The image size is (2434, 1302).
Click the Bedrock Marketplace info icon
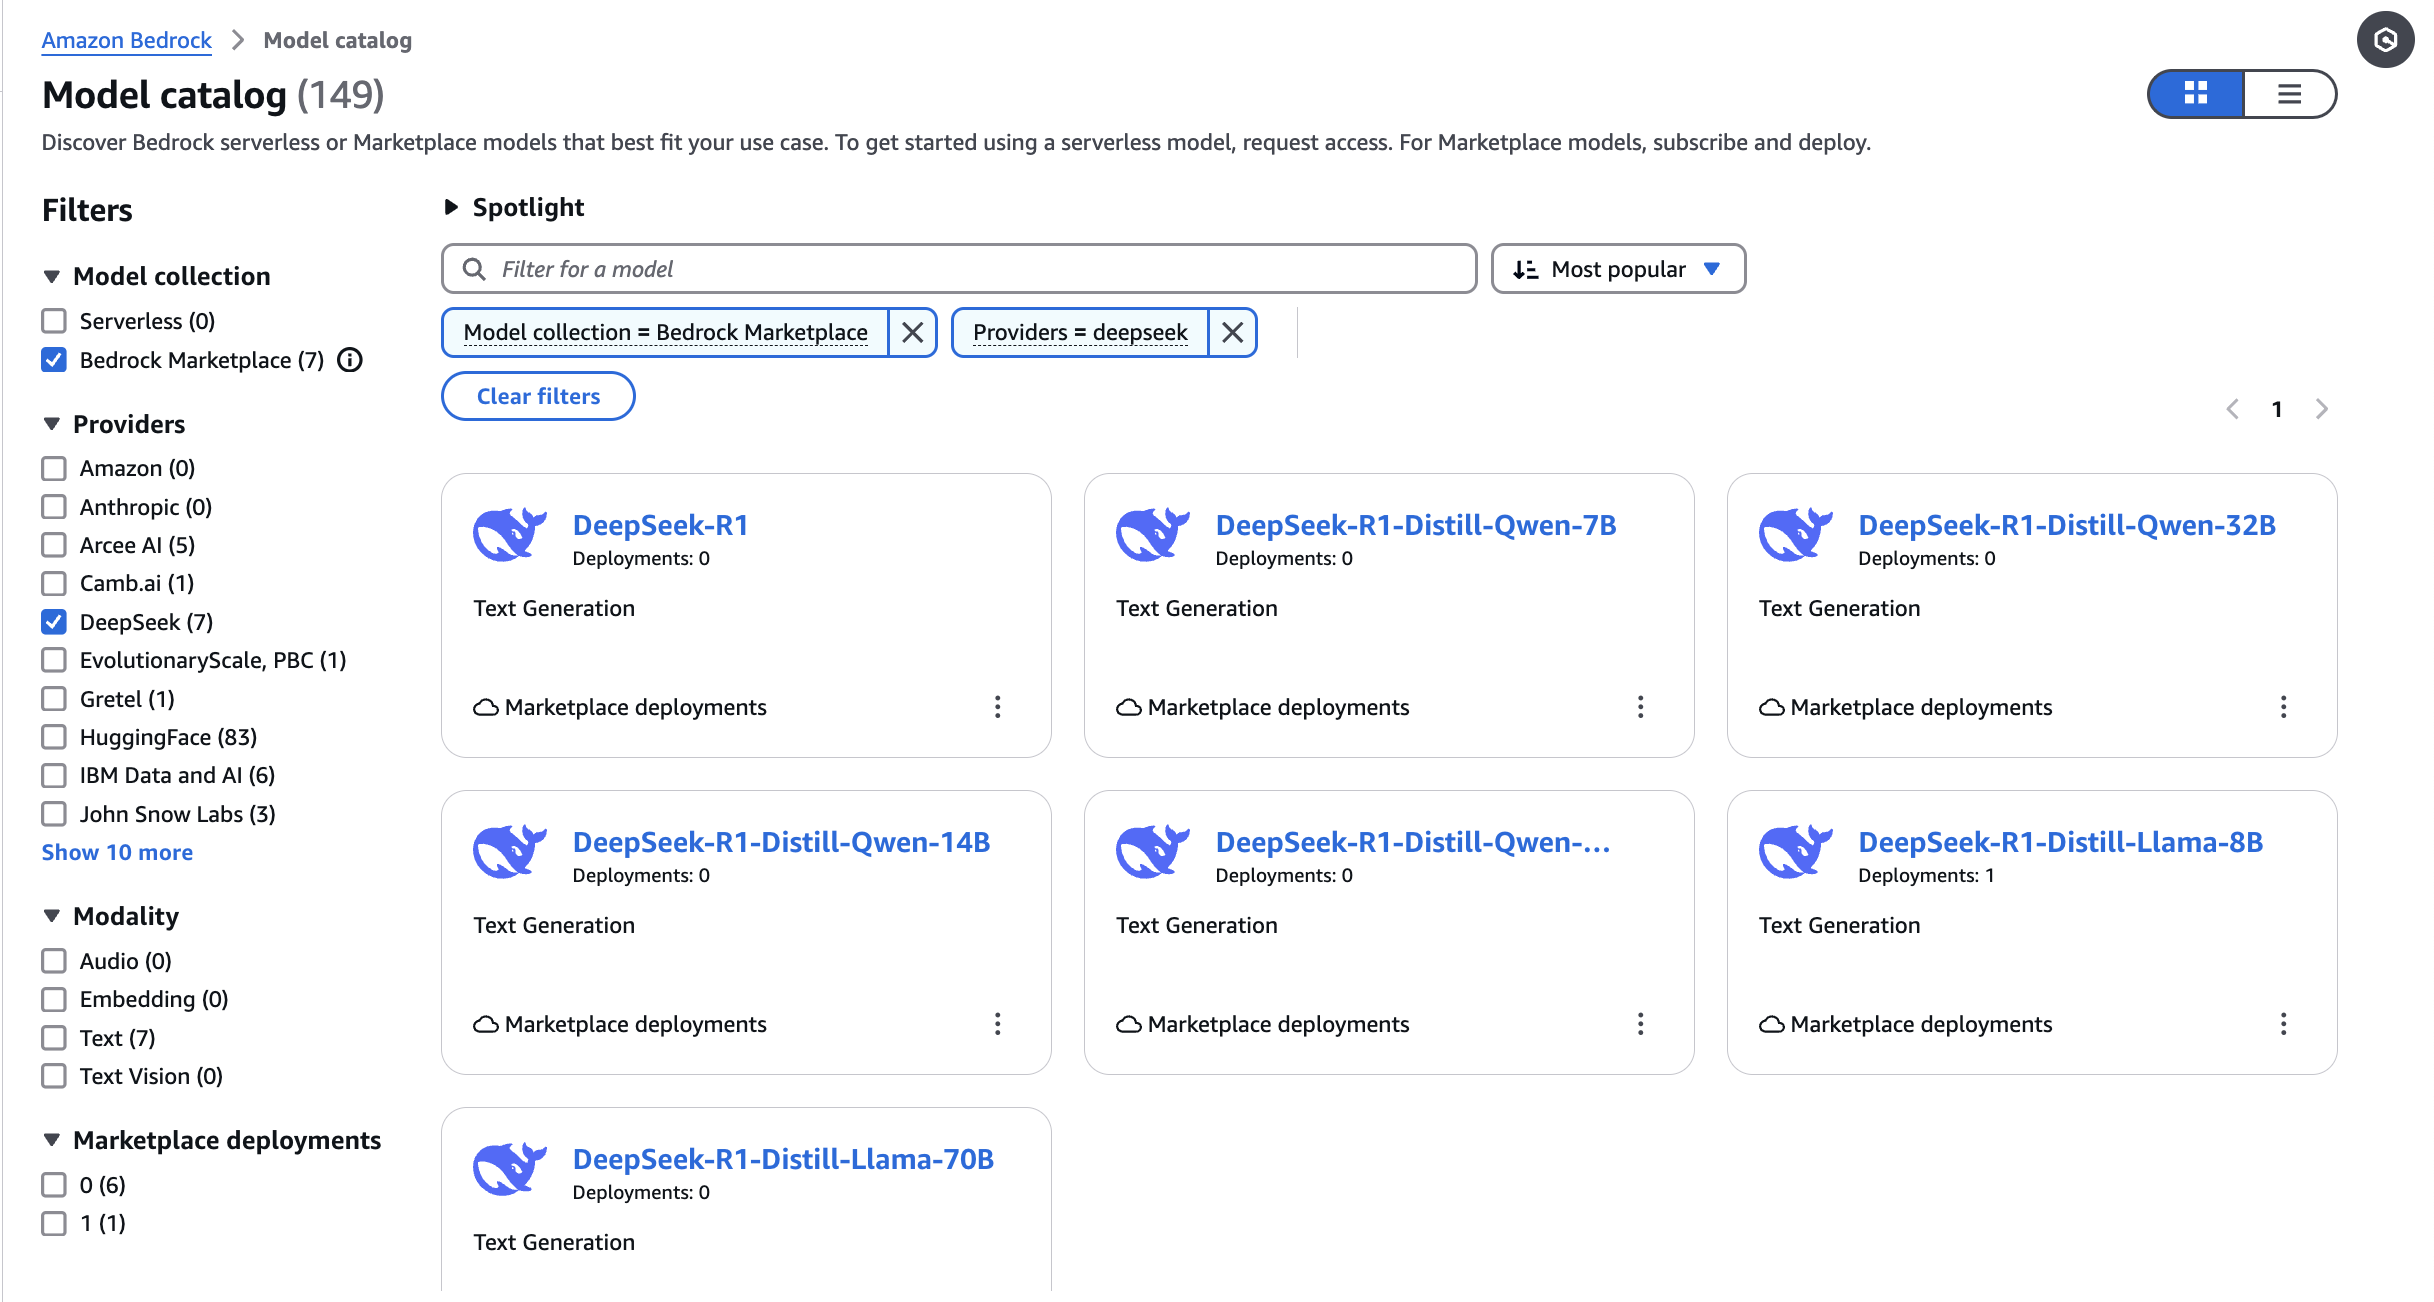coord(350,360)
